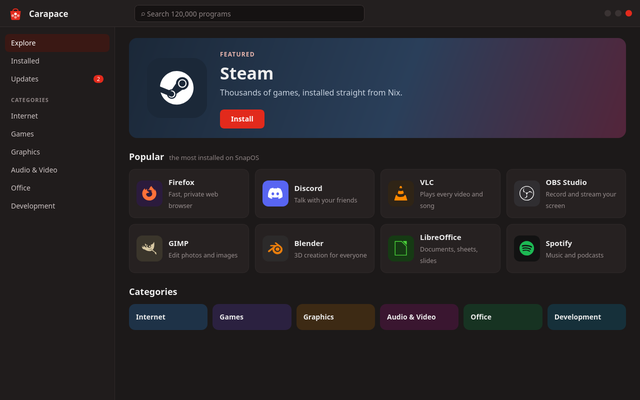Click the GIMP card title
Screen dimensions: 640x400
[x=178, y=243]
